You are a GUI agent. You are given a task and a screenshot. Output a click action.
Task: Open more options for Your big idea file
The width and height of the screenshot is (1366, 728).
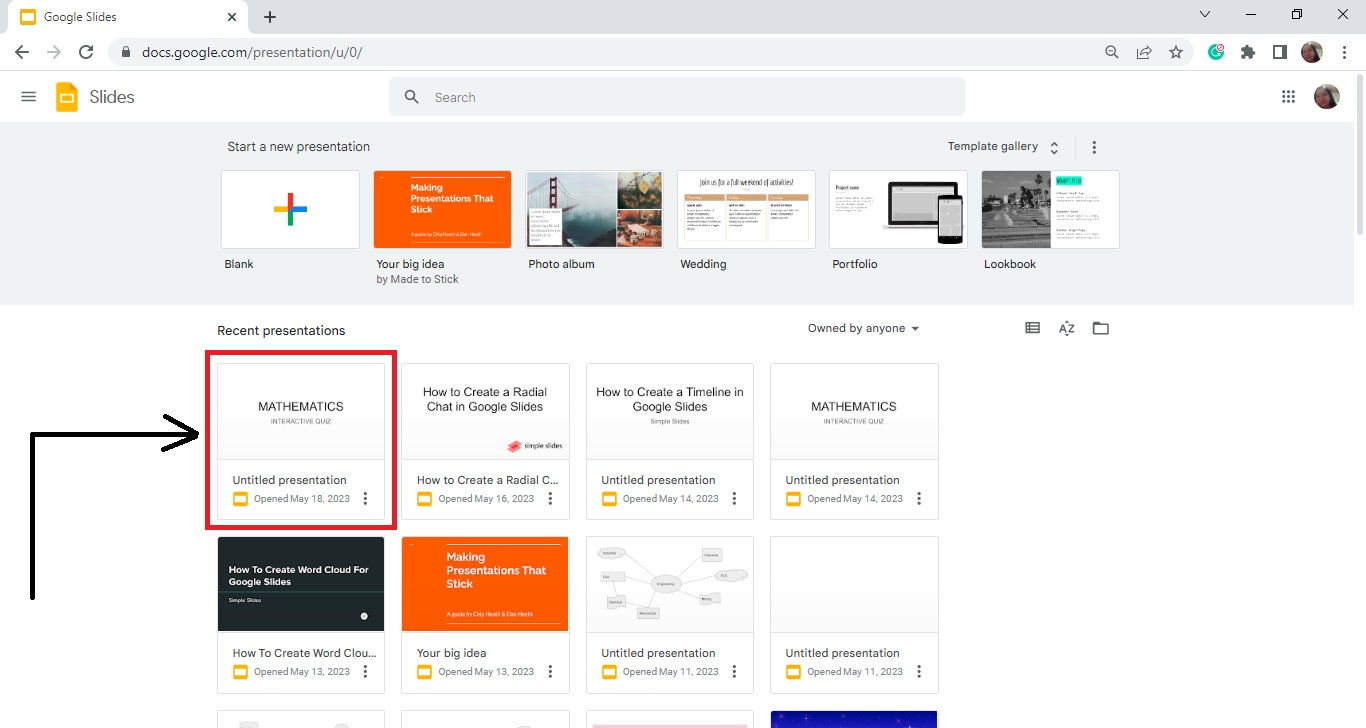(x=550, y=671)
